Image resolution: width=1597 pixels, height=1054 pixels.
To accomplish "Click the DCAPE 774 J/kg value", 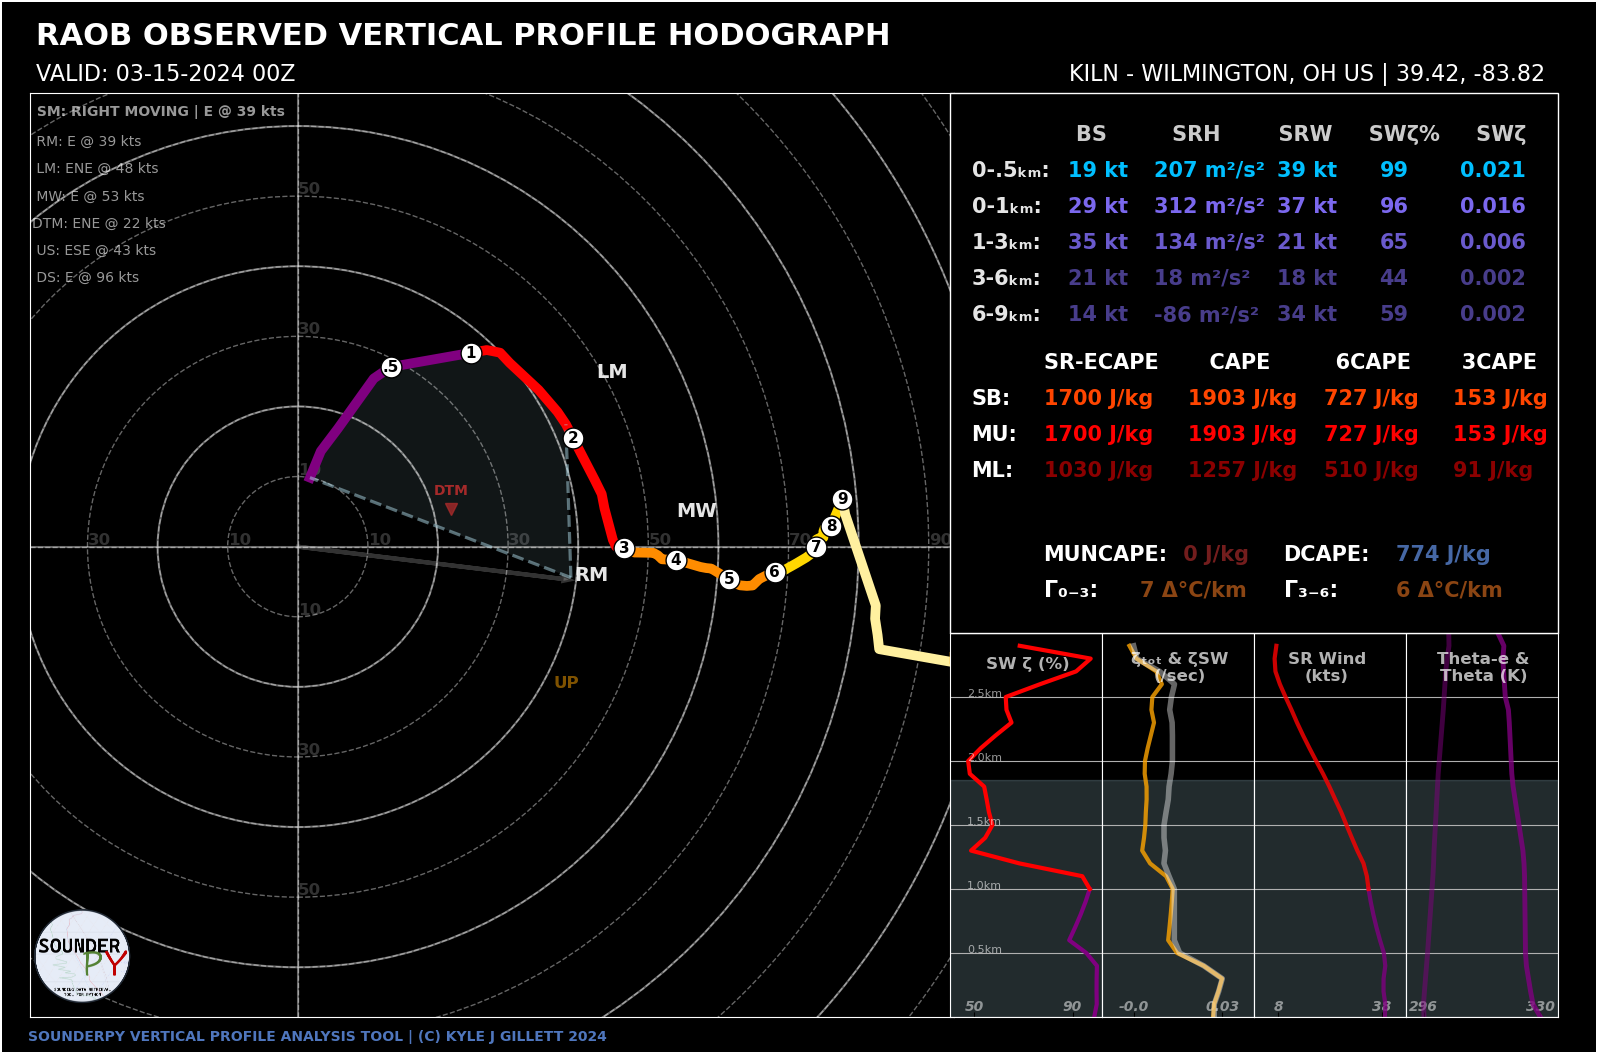I will [x=1443, y=554].
